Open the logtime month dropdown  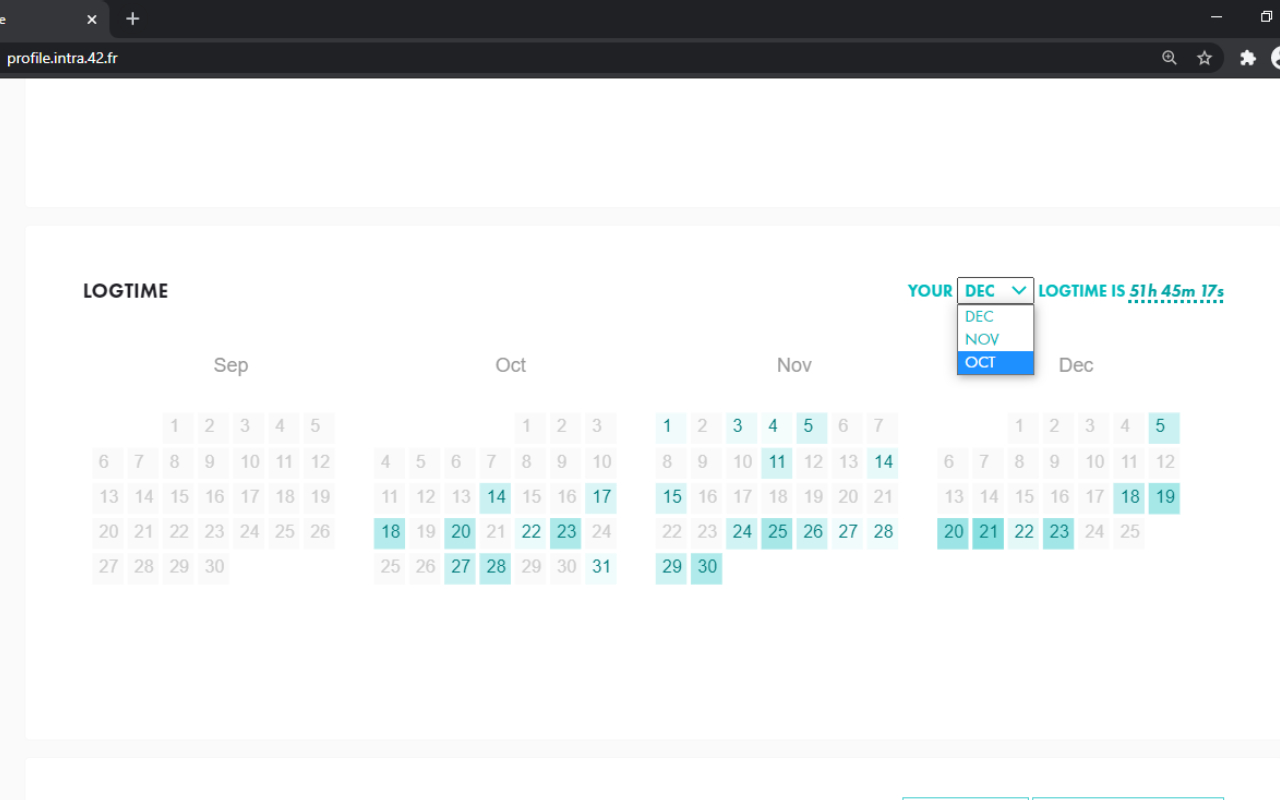(995, 291)
